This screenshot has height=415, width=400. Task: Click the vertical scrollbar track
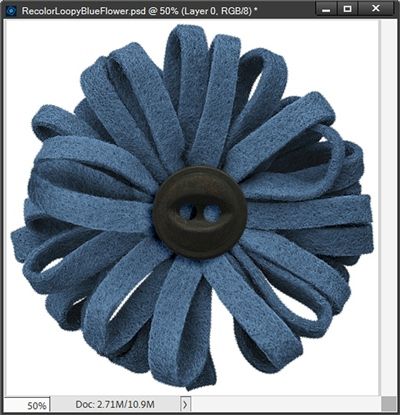388,207
